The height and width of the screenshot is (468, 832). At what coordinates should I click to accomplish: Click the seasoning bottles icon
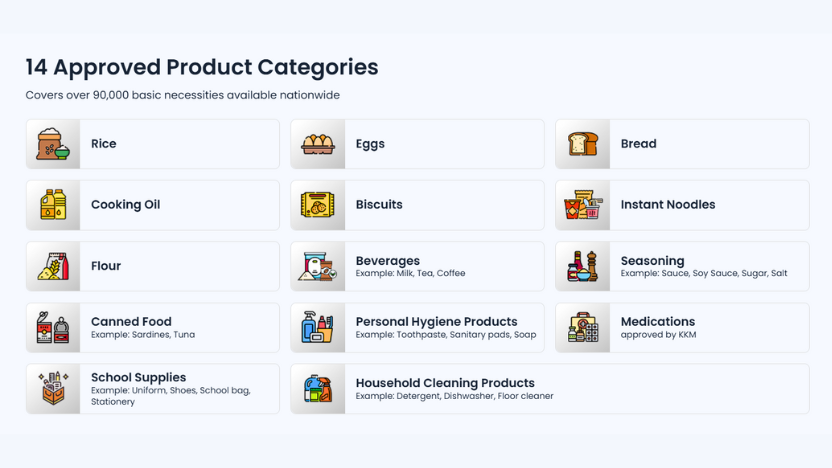coord(583,266)
